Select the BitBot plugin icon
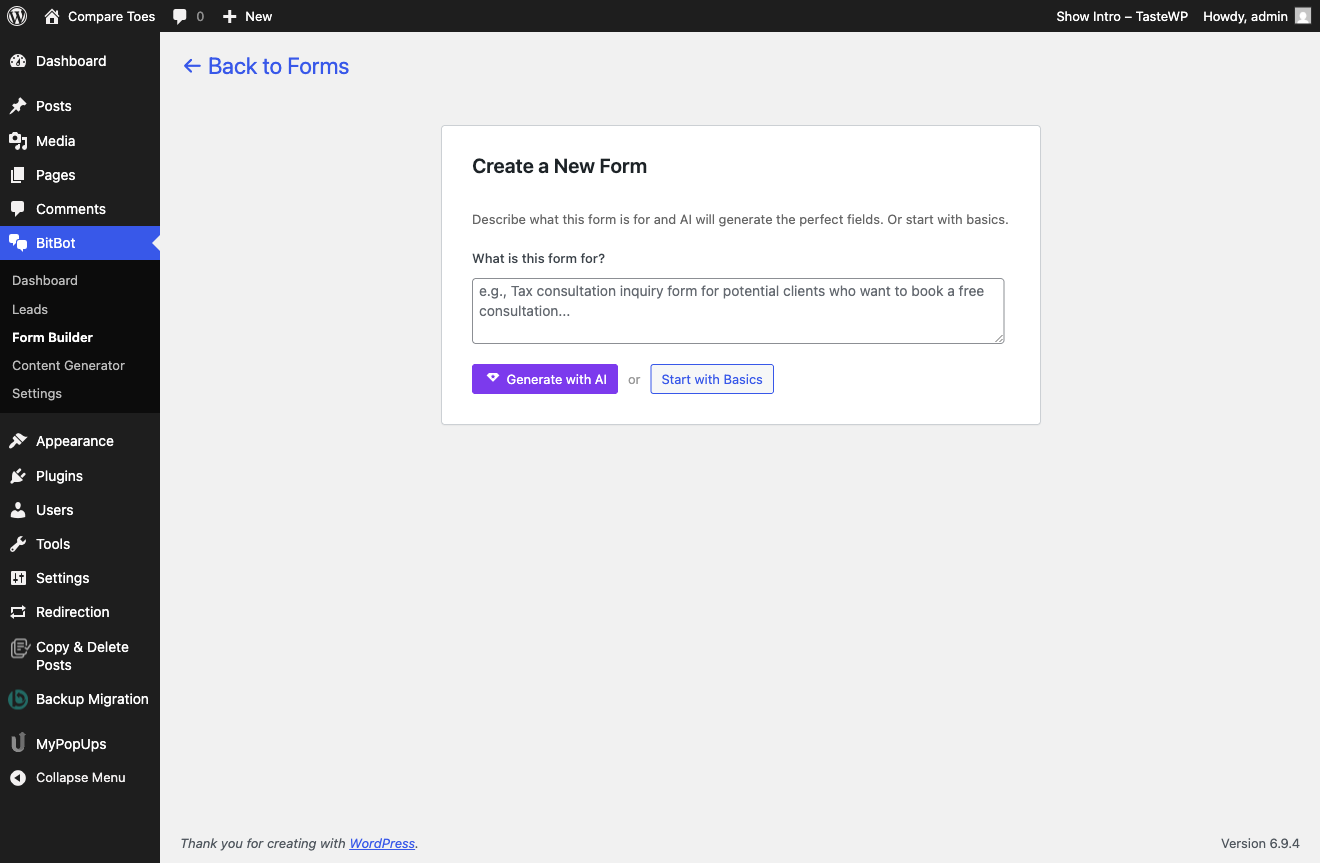The width and height of the screenshot is (1320, 863). (x=19, y=243)
